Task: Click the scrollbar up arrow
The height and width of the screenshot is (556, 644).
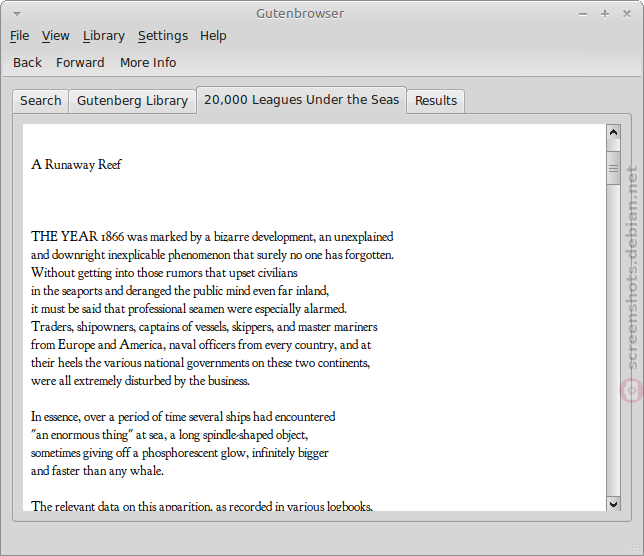Action: pos(613,132)
